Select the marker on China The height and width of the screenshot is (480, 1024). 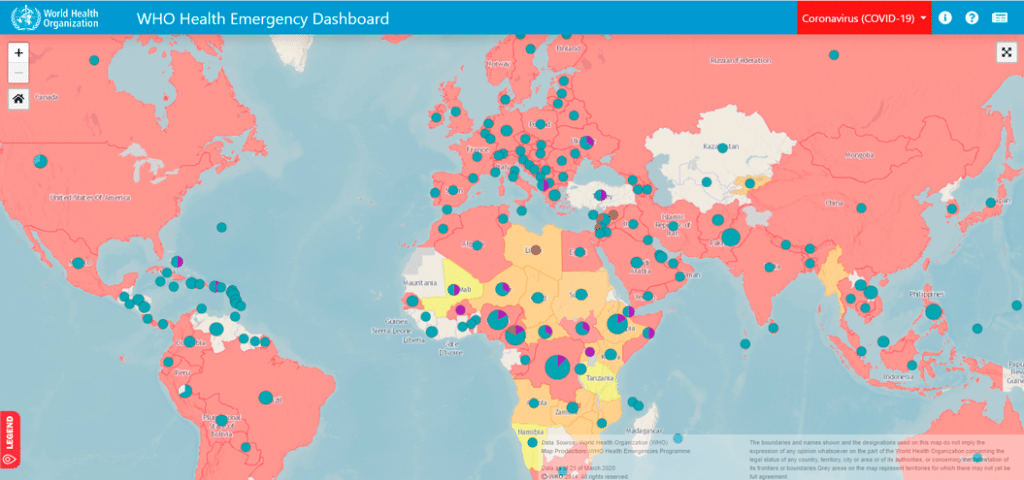861,208
